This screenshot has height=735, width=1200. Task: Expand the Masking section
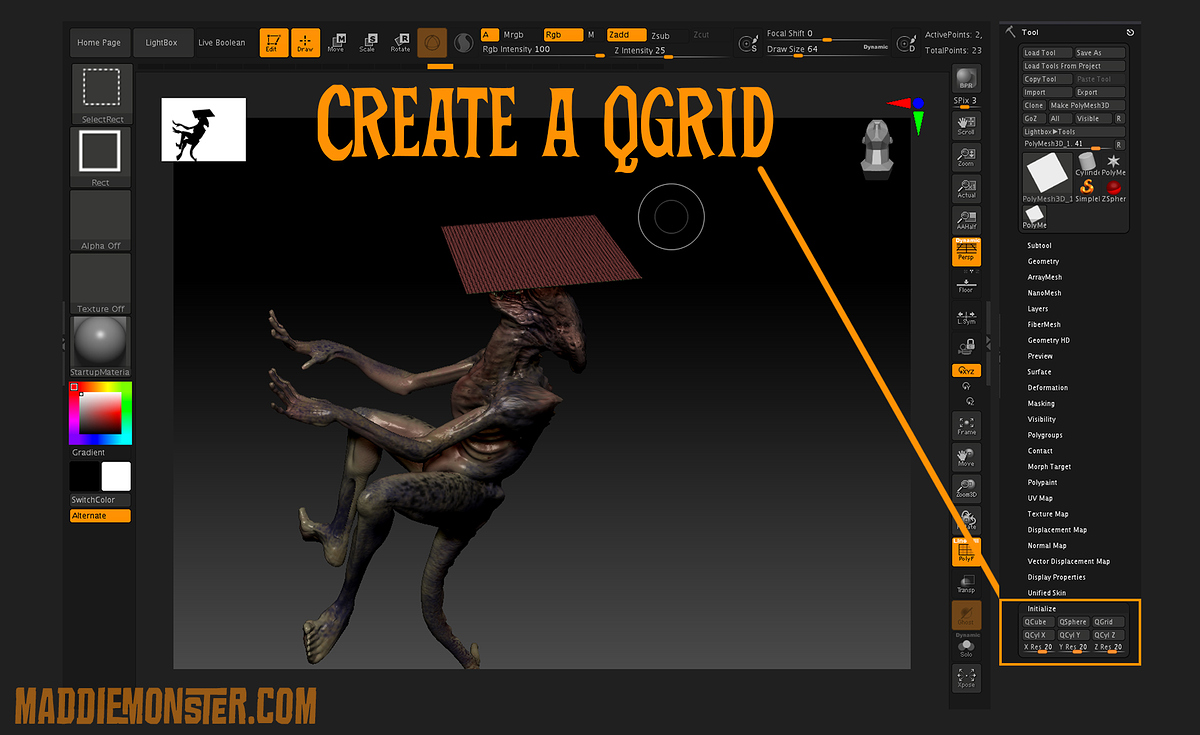pos(1041,403)
